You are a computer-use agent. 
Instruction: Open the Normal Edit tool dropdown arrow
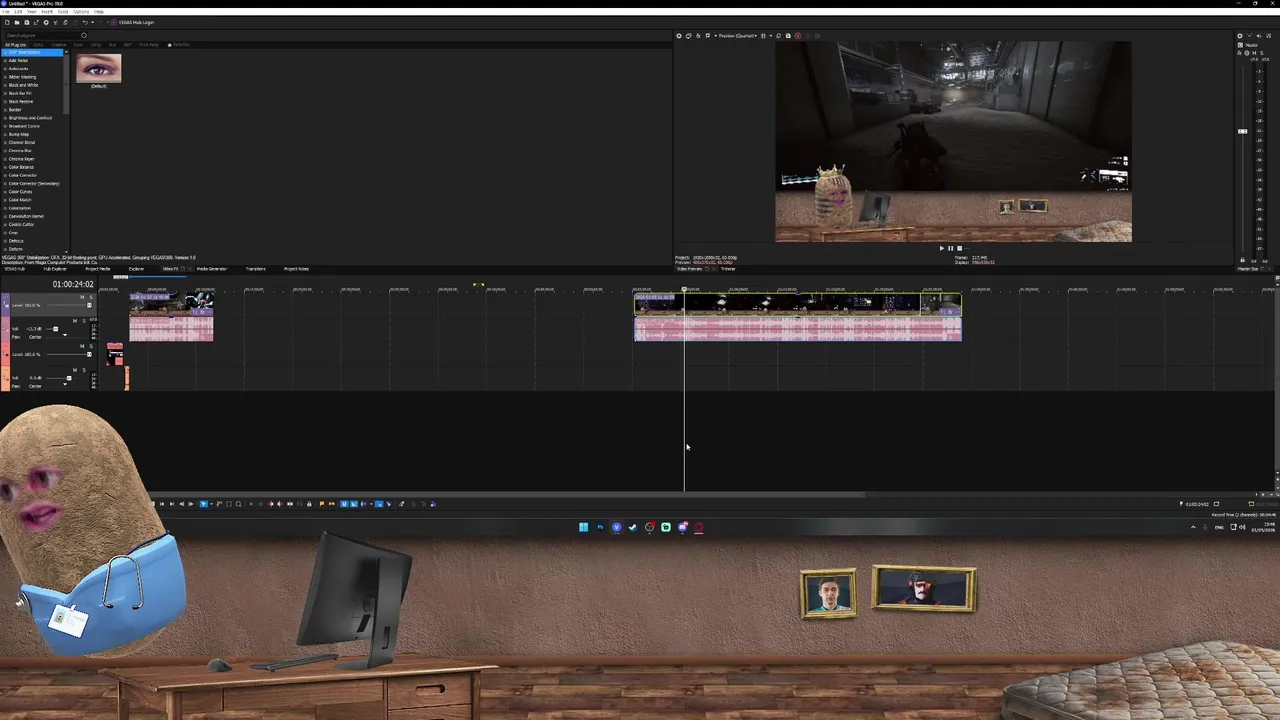click(211, 504)
